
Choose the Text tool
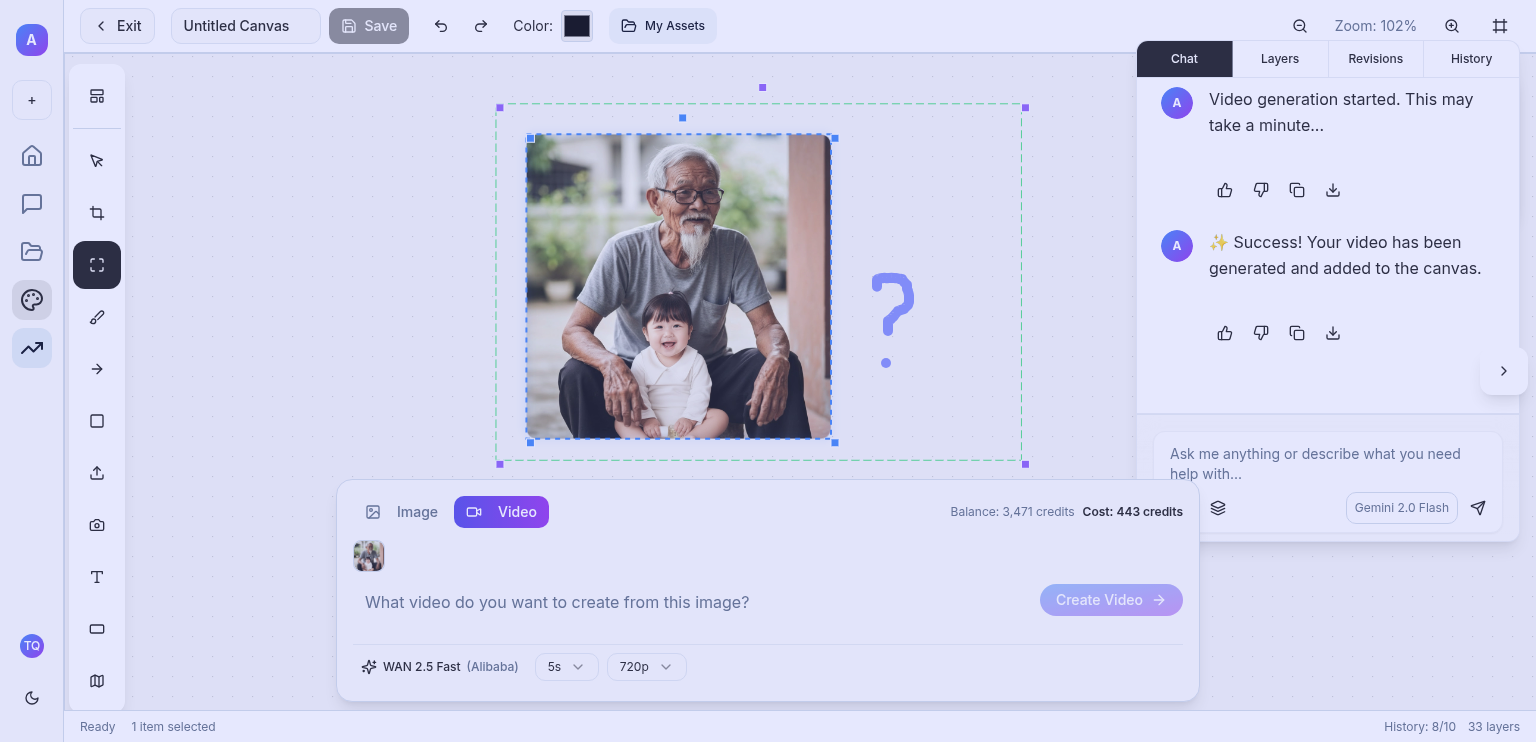point(97,577)
